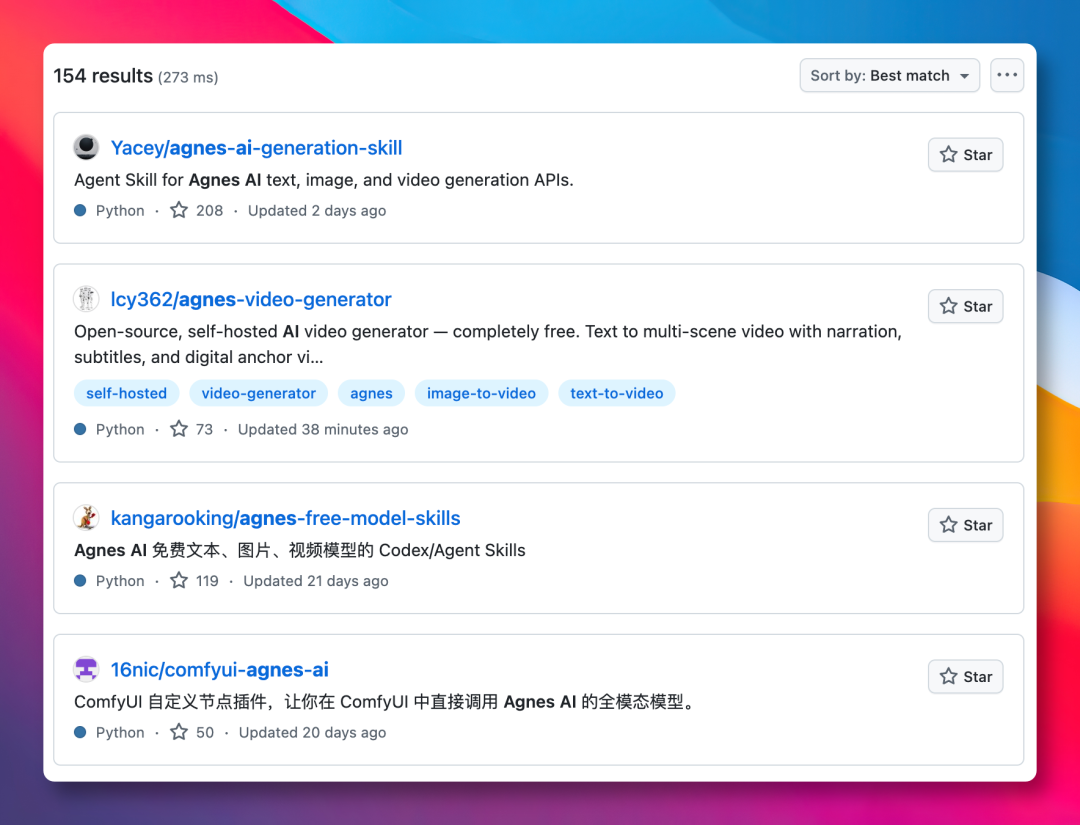Click the 'Updated 20 days ago' text
1080x825 pixels.
313,733
